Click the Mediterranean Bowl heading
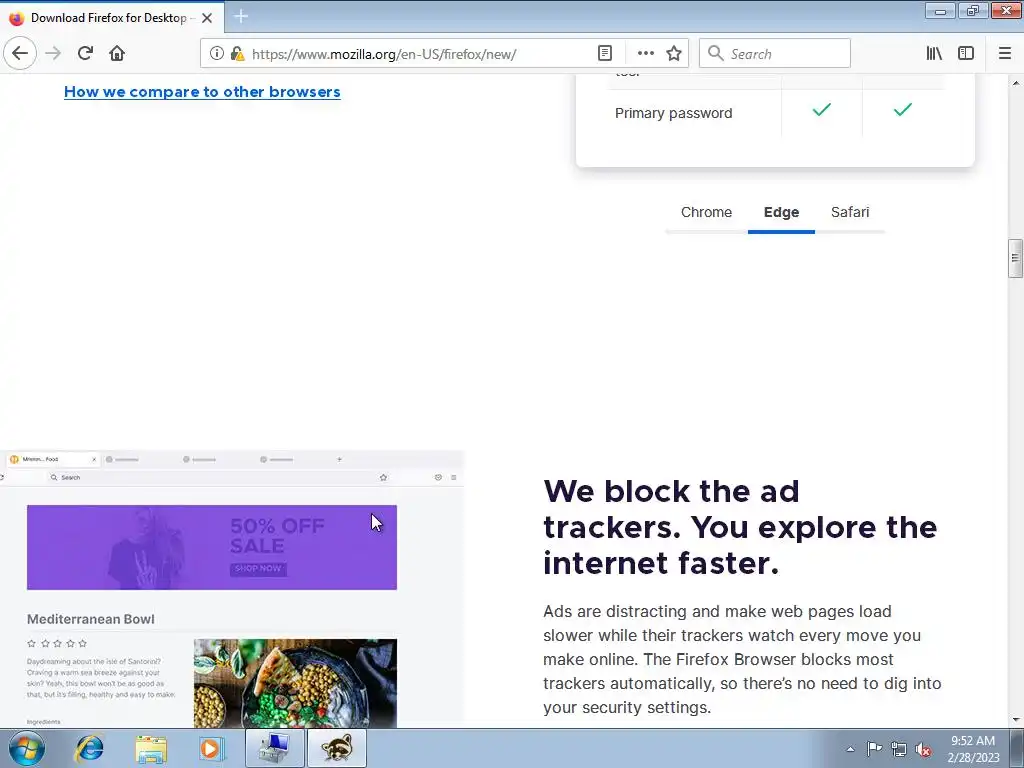The width and height of the screenshot is (1024, 768). click(91, 619)
